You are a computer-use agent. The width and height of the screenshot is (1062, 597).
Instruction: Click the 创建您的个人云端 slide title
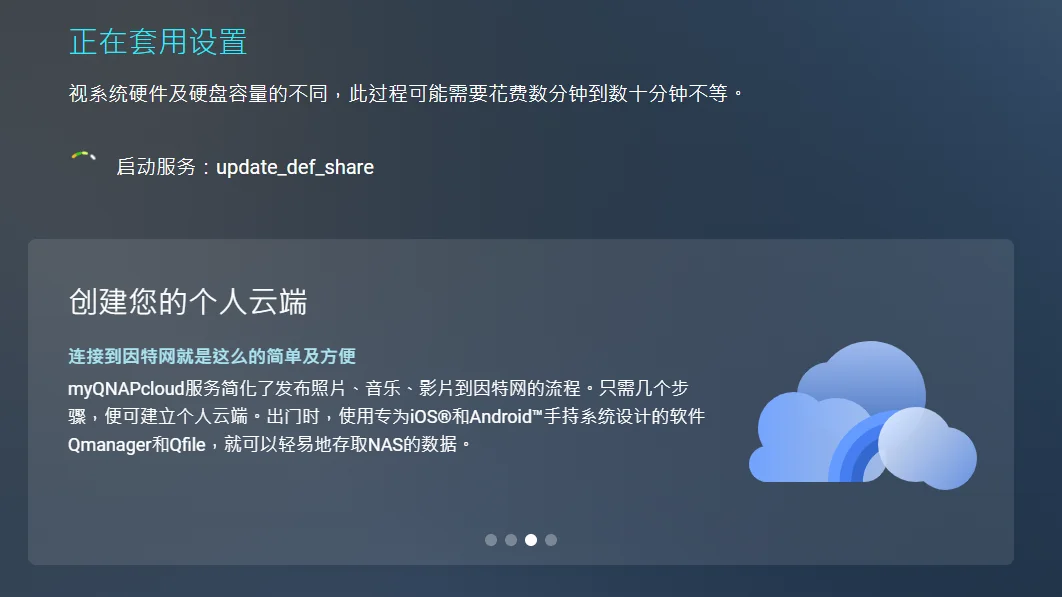pyautogui.click(x=188, y=302)
